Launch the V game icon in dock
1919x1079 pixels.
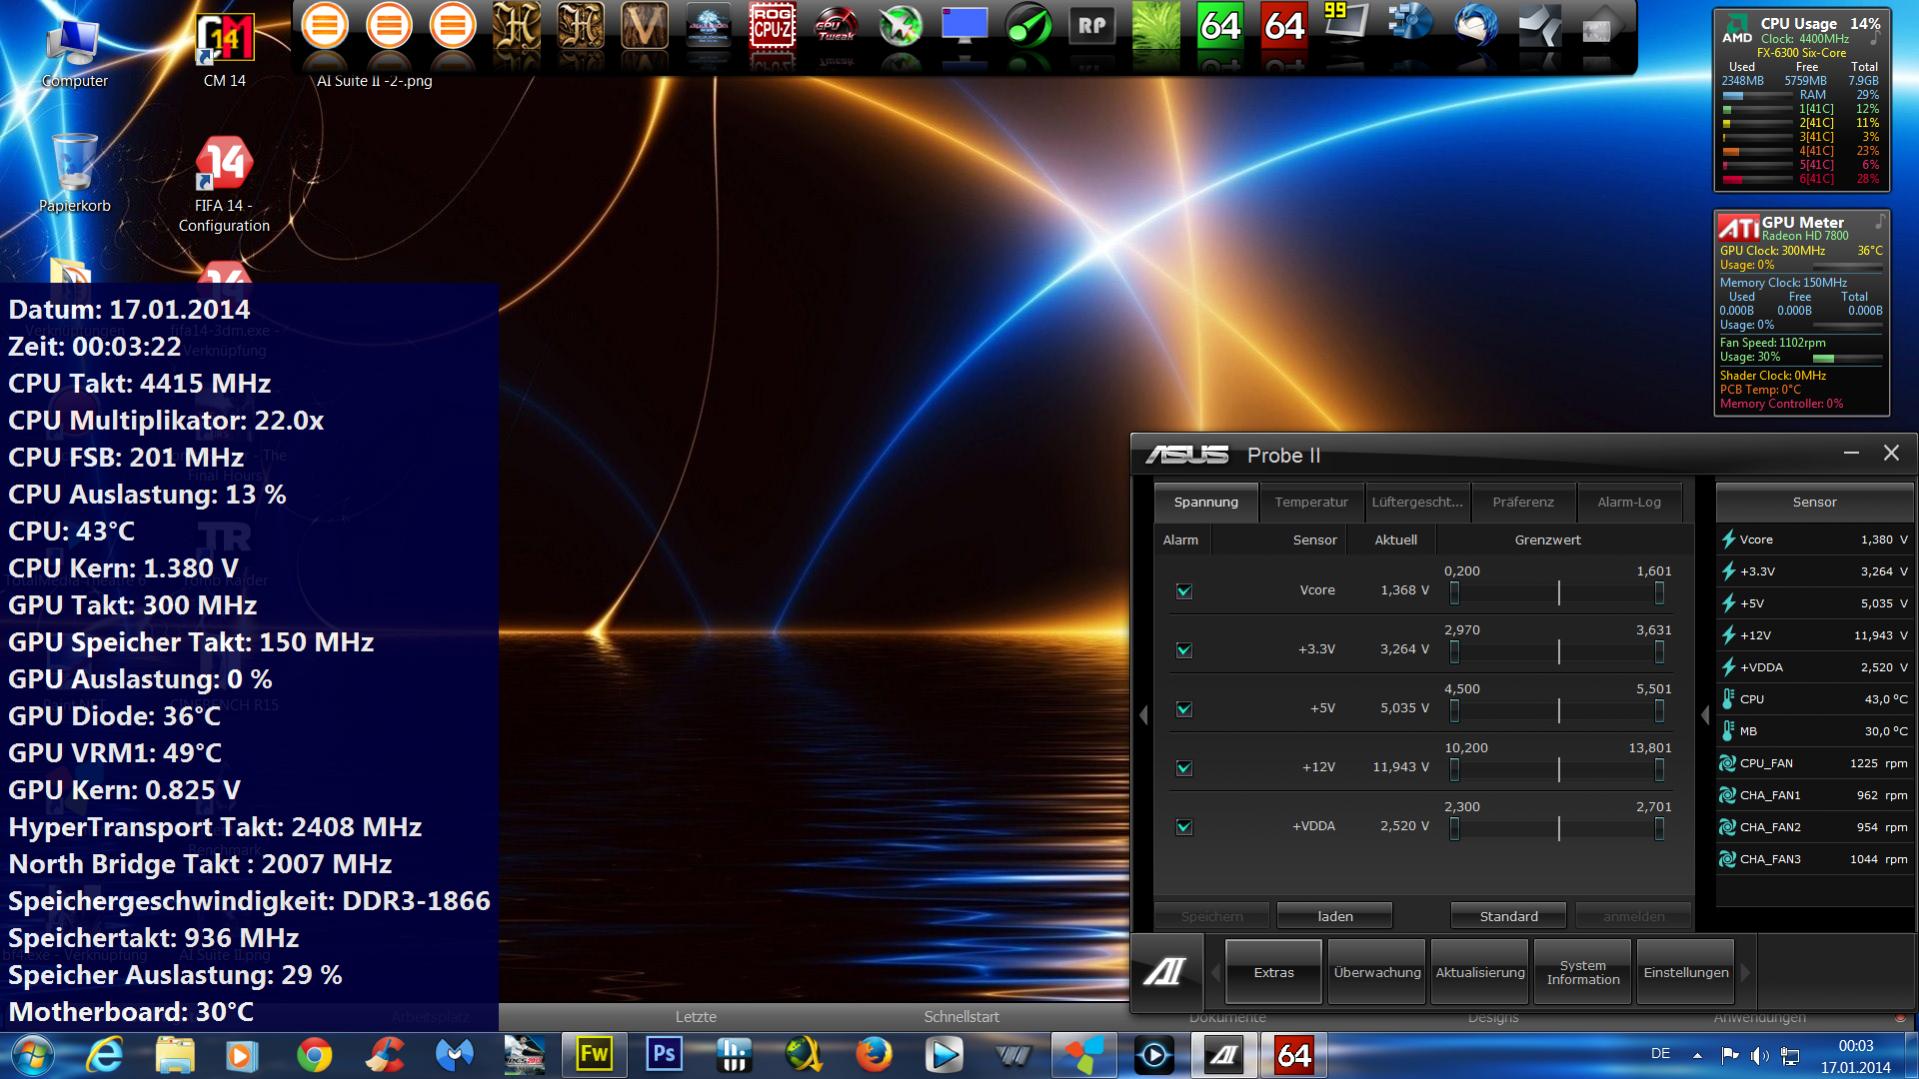(643, 26)
